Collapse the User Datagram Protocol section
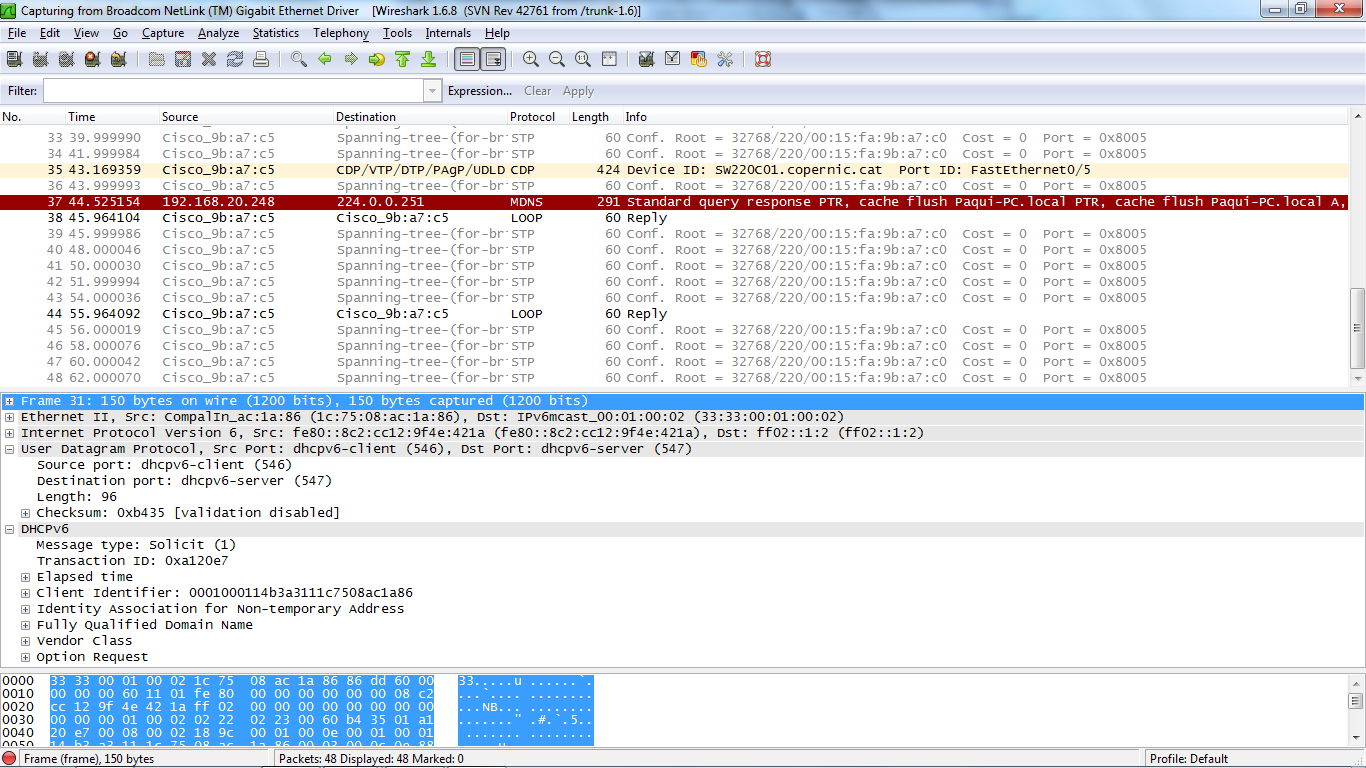 point(9,449)
